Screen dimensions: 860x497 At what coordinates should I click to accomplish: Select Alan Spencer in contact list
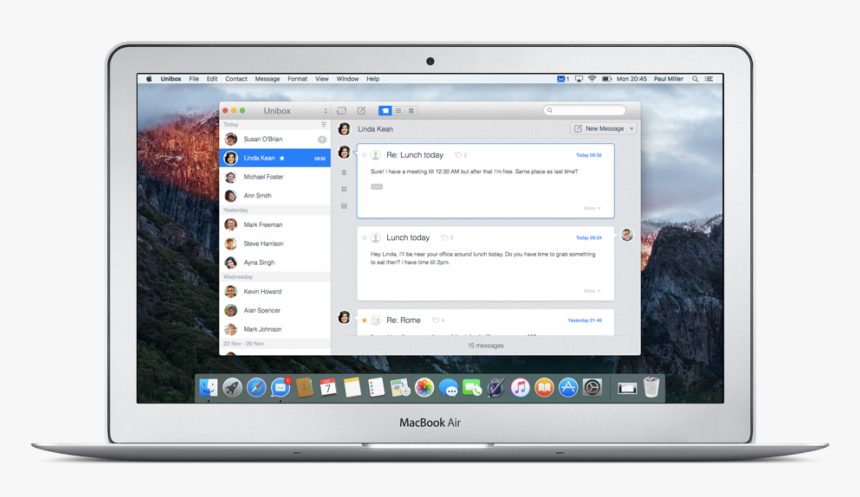(275, 310)
